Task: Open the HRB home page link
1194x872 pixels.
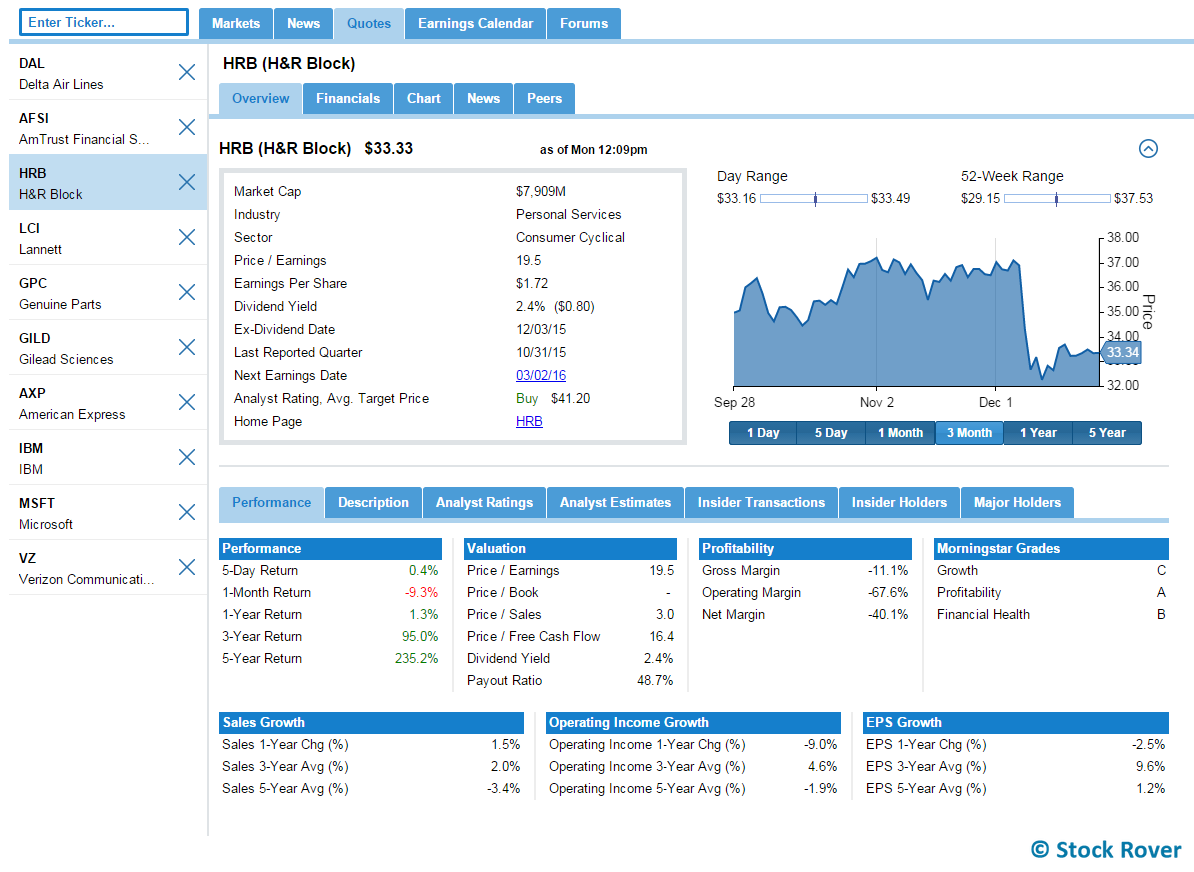Action: tap(529, 421)
